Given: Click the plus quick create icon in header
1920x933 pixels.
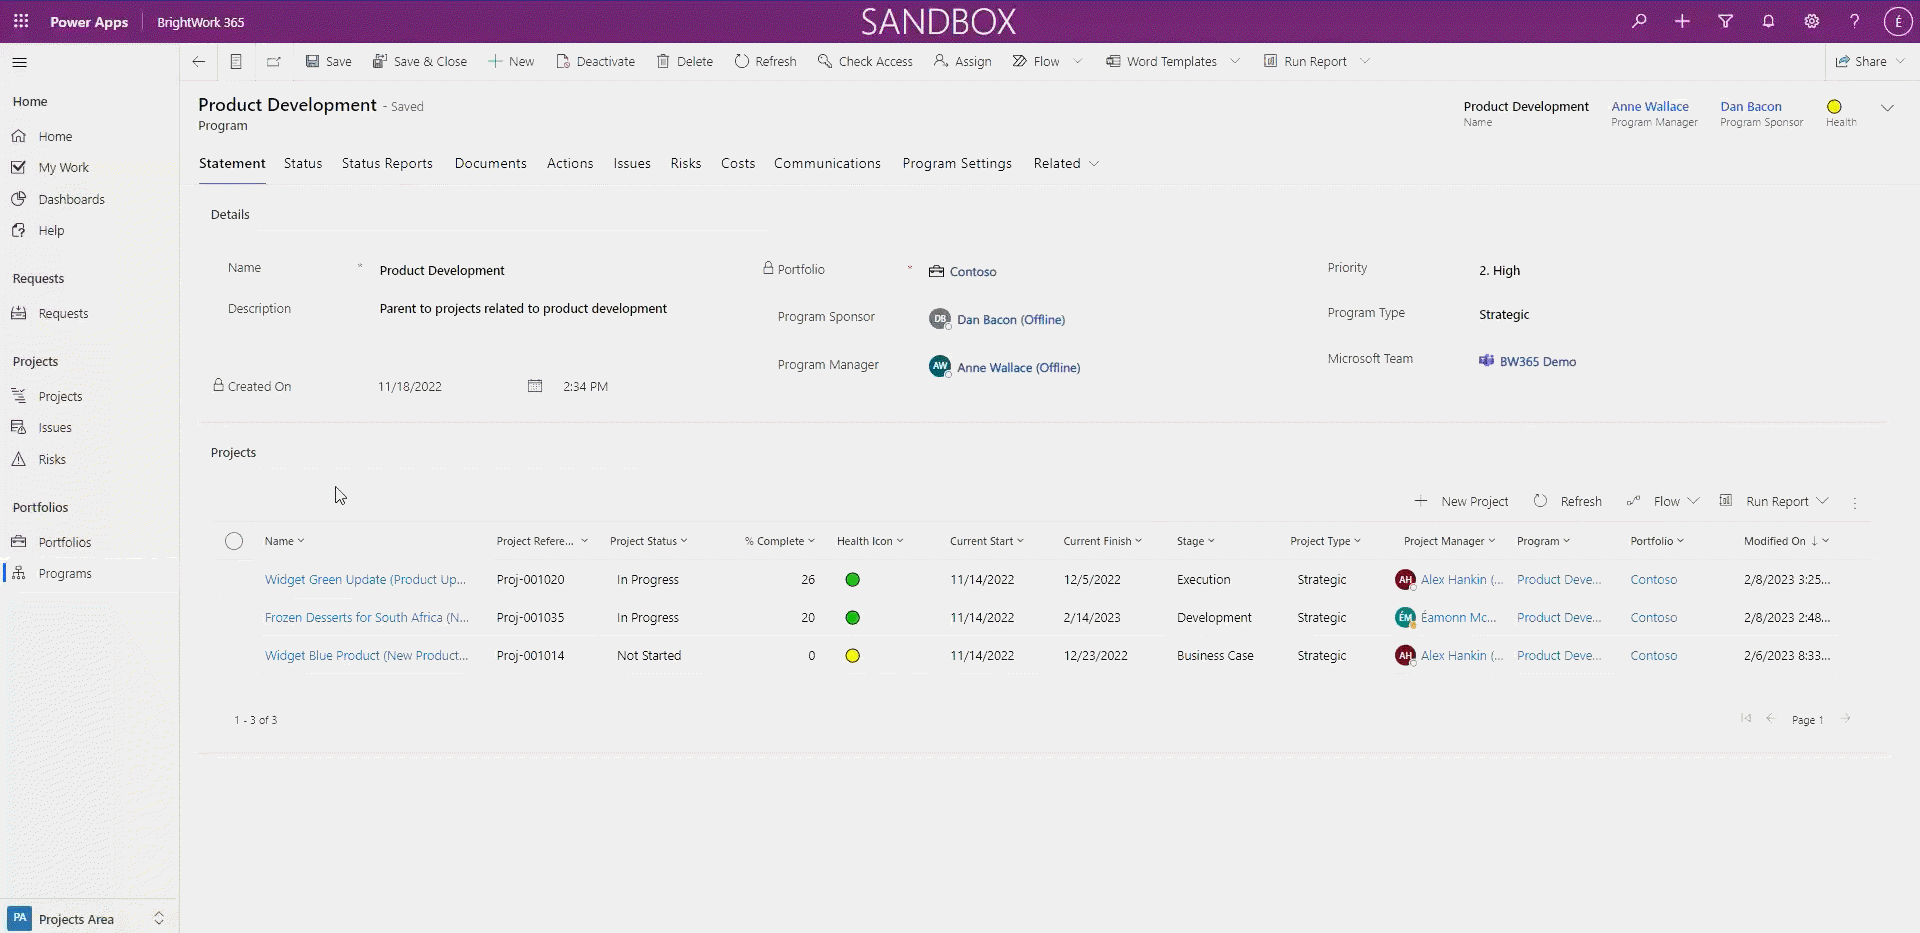Looking at the screenshot, I should 1682,21.
